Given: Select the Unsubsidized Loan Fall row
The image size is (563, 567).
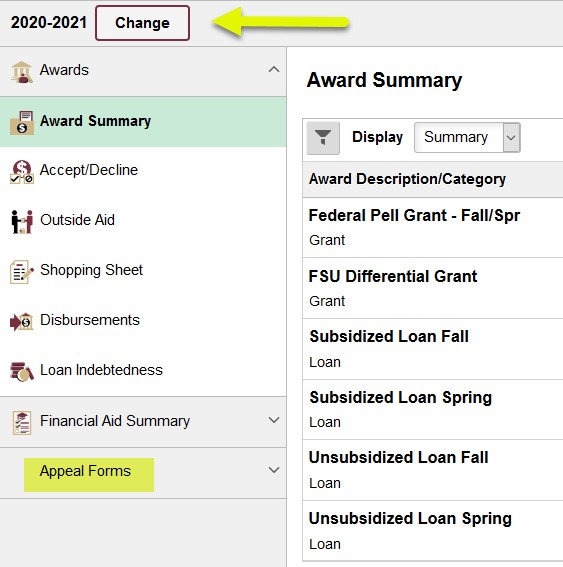Looking at the screenshot, I should [x=432, y=470].
